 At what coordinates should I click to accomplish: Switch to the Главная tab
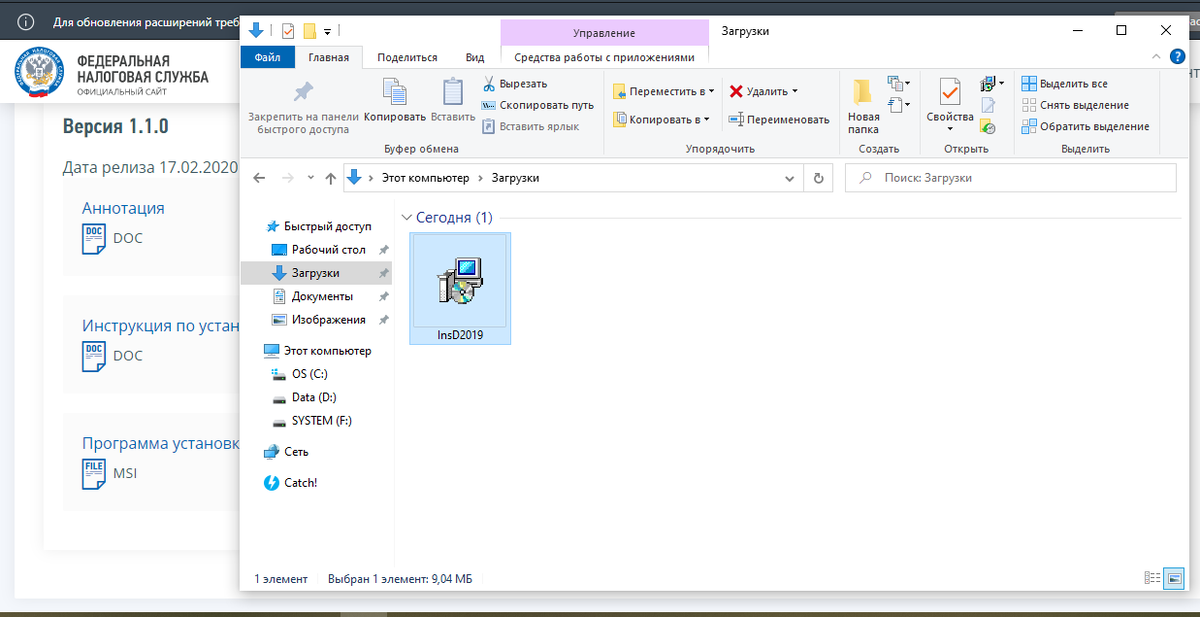[329, 57]
